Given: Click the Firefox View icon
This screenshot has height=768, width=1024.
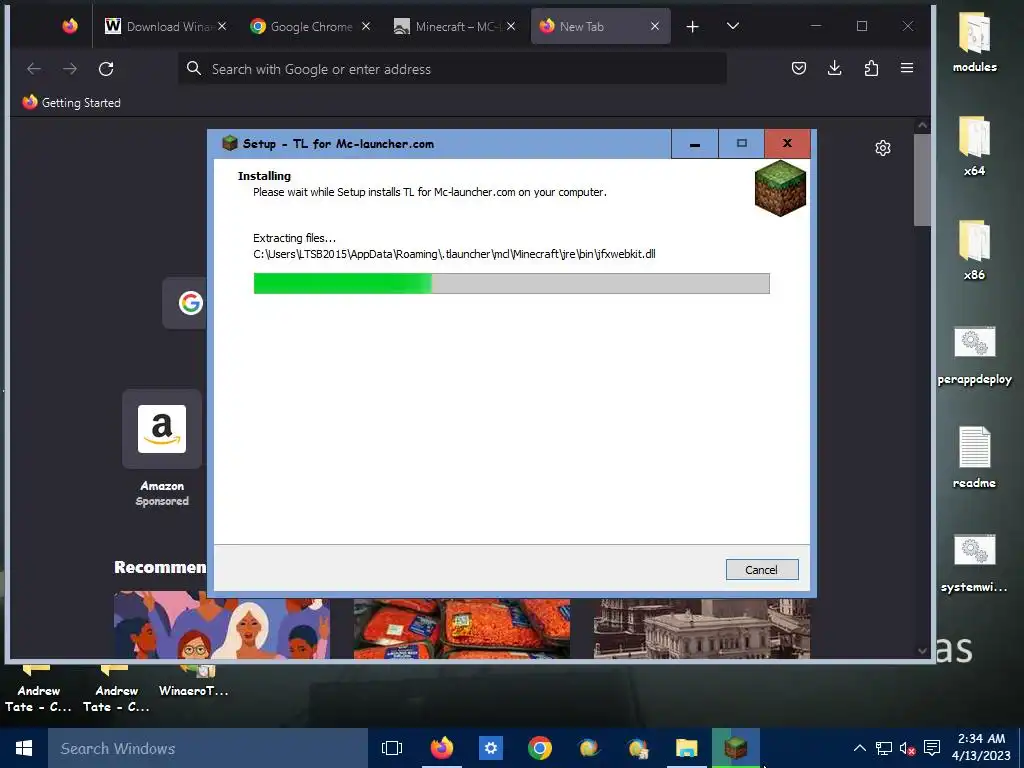Looking at the screenshot, I should pos(70,26).
